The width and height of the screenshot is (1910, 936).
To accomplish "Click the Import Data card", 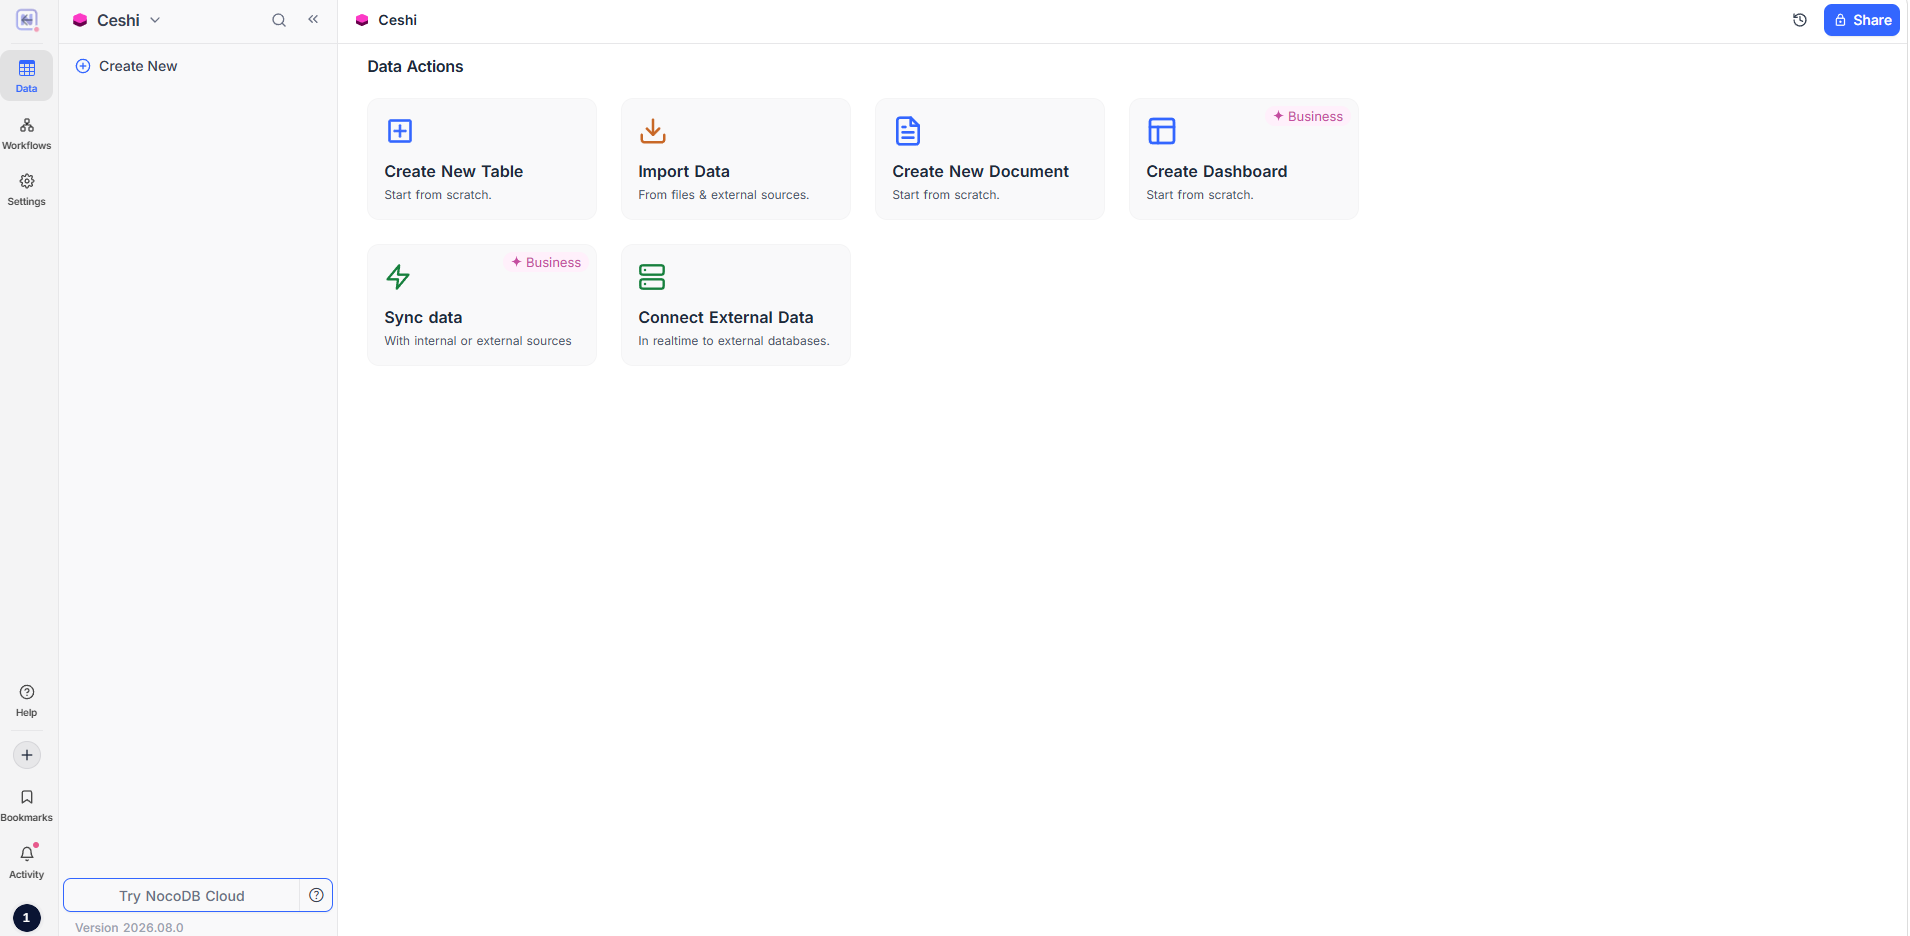I will tap(736, 159).
